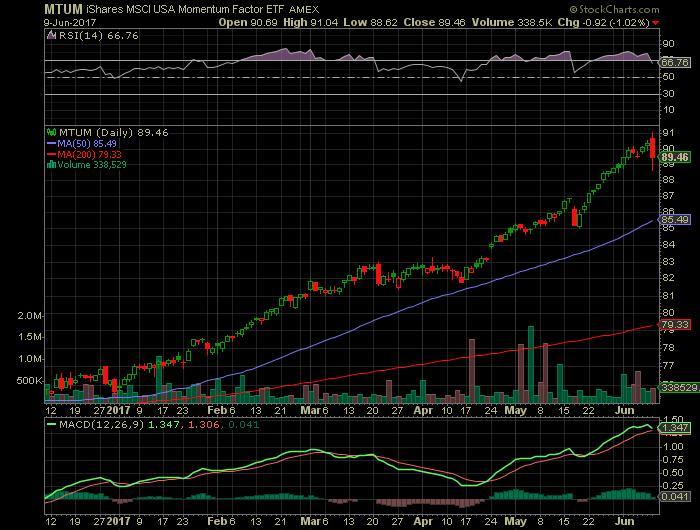Click the red down-arrow change indicator

tap(655, 23)
